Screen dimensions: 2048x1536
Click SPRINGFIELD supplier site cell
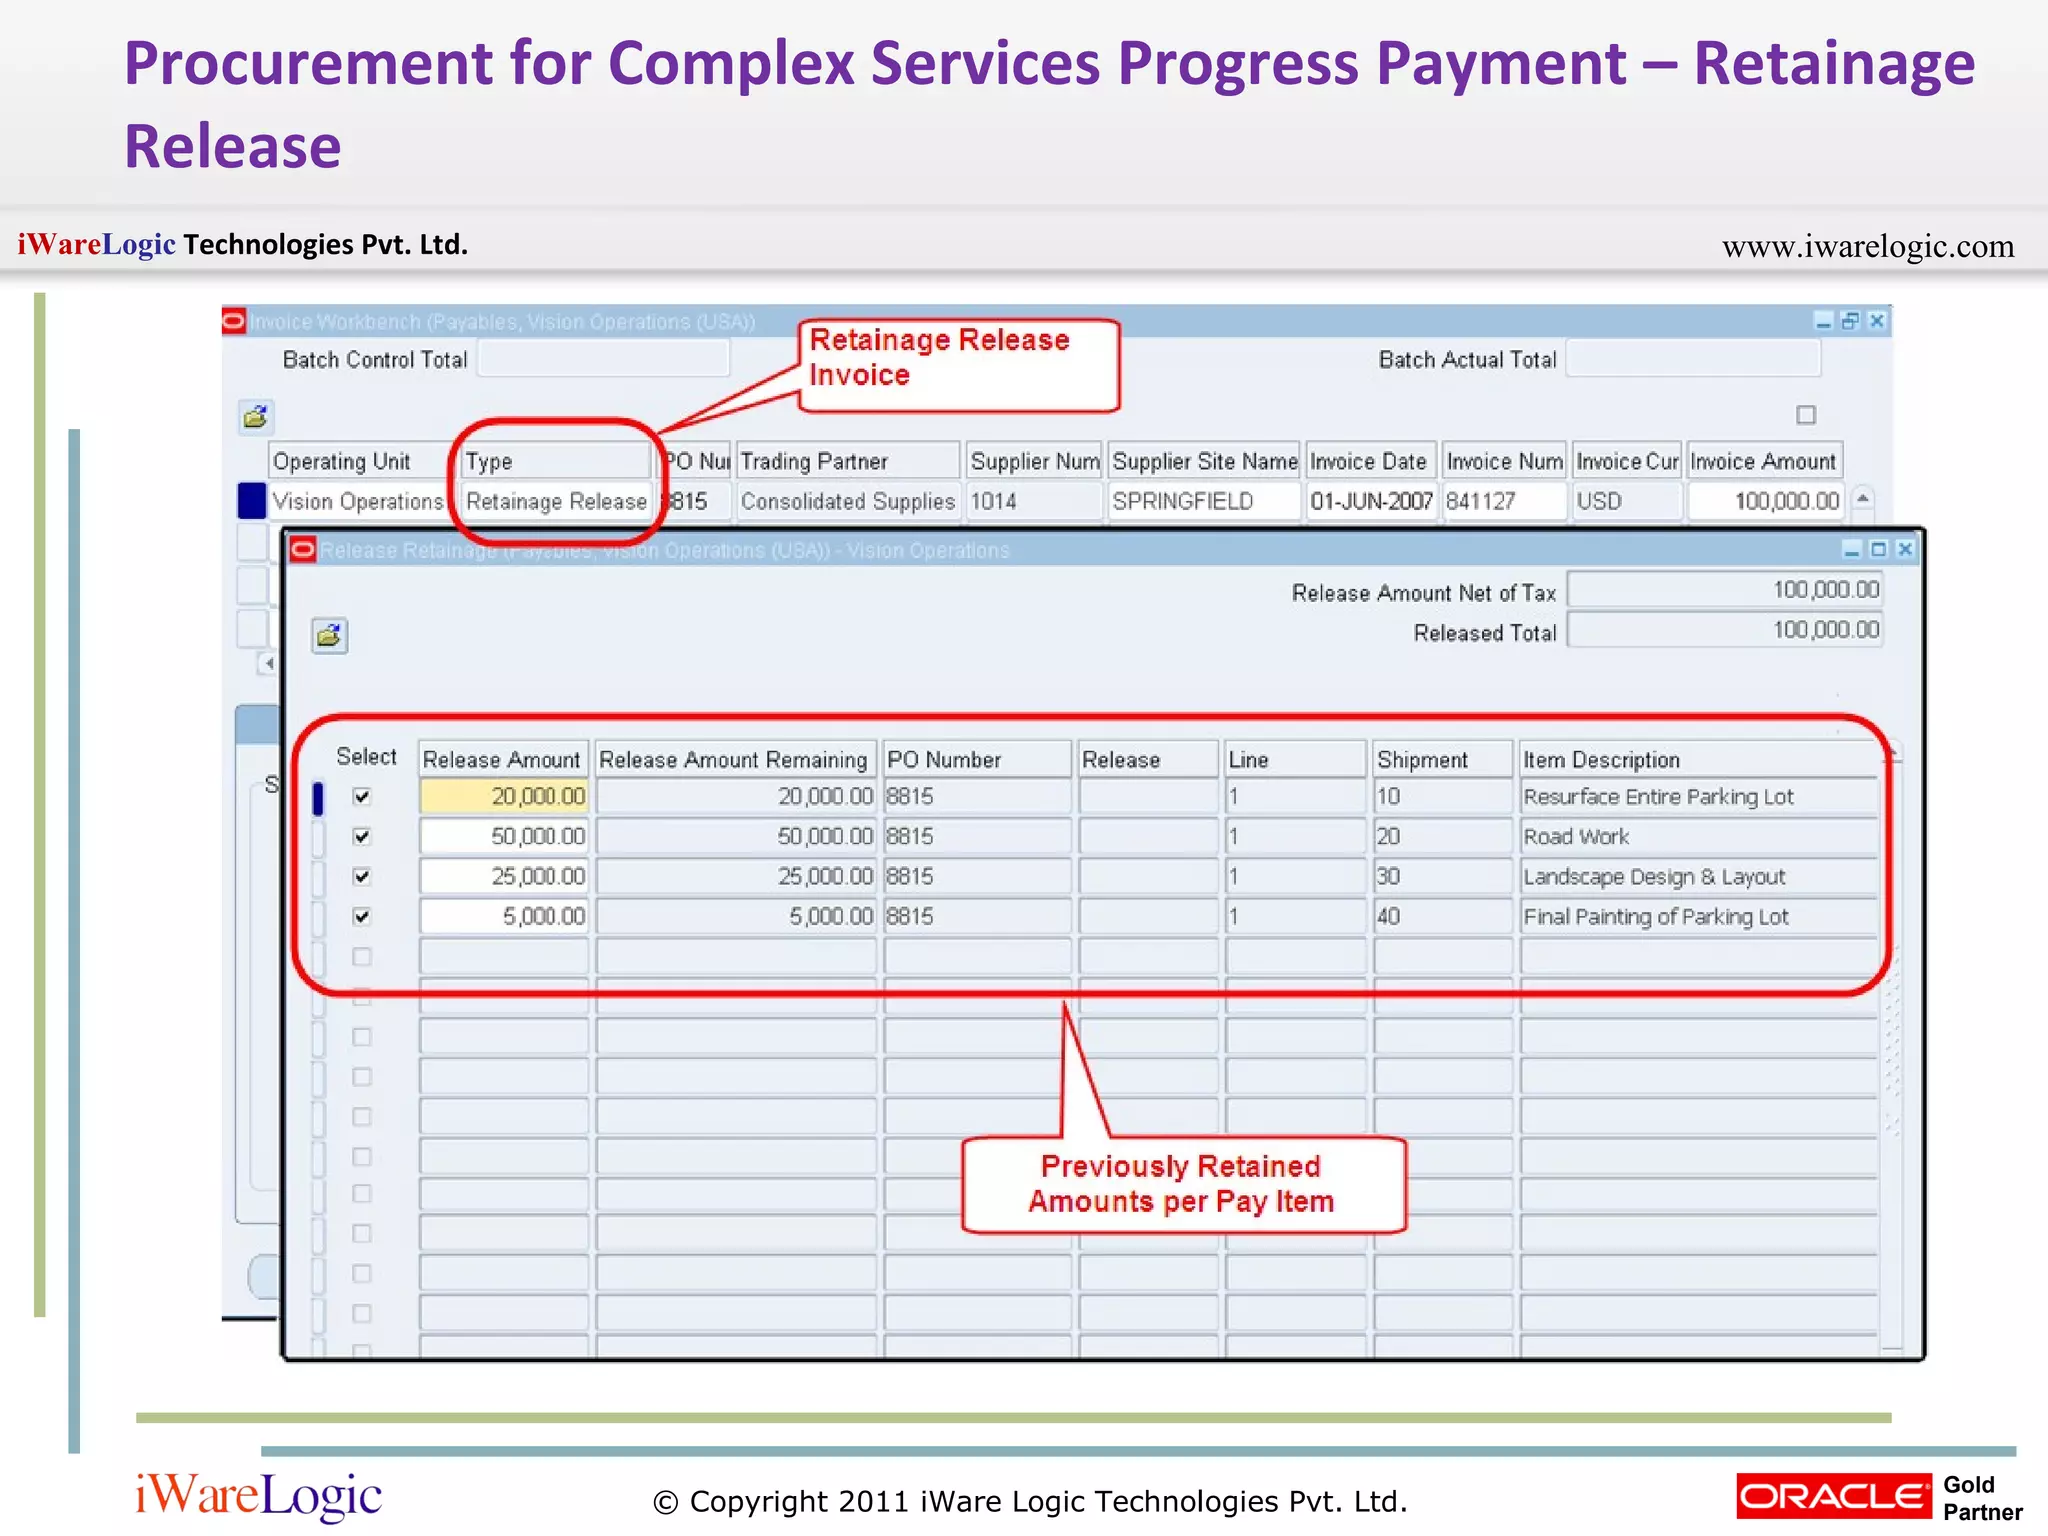click(x=1205, y=501)
